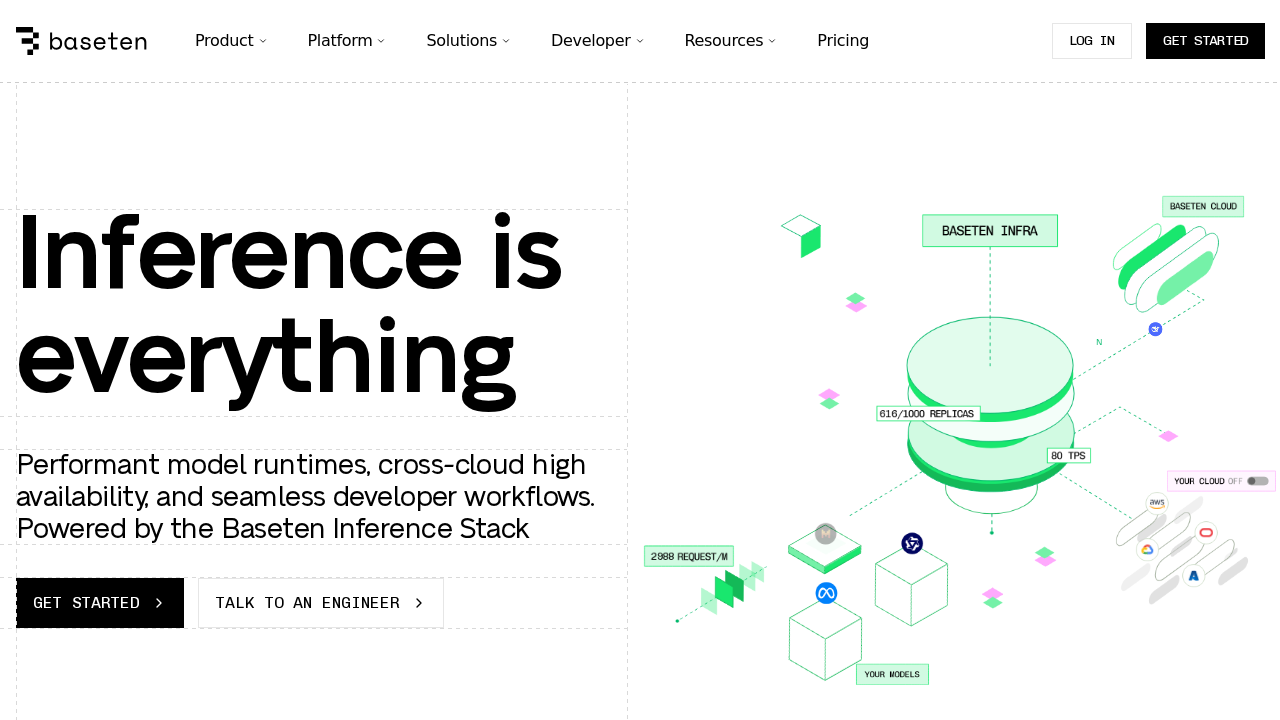Open the Resources menu

(730, 41)
